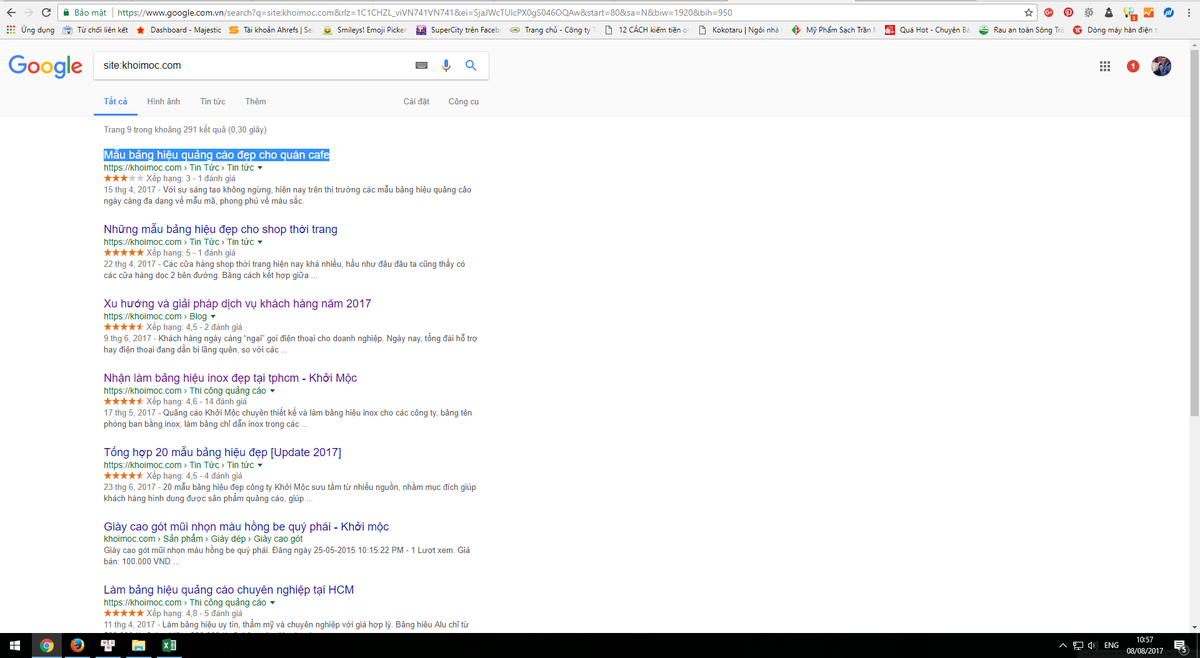Submit search with the magnifier icon
The image size is (1200, 658).
pos(470,66)
